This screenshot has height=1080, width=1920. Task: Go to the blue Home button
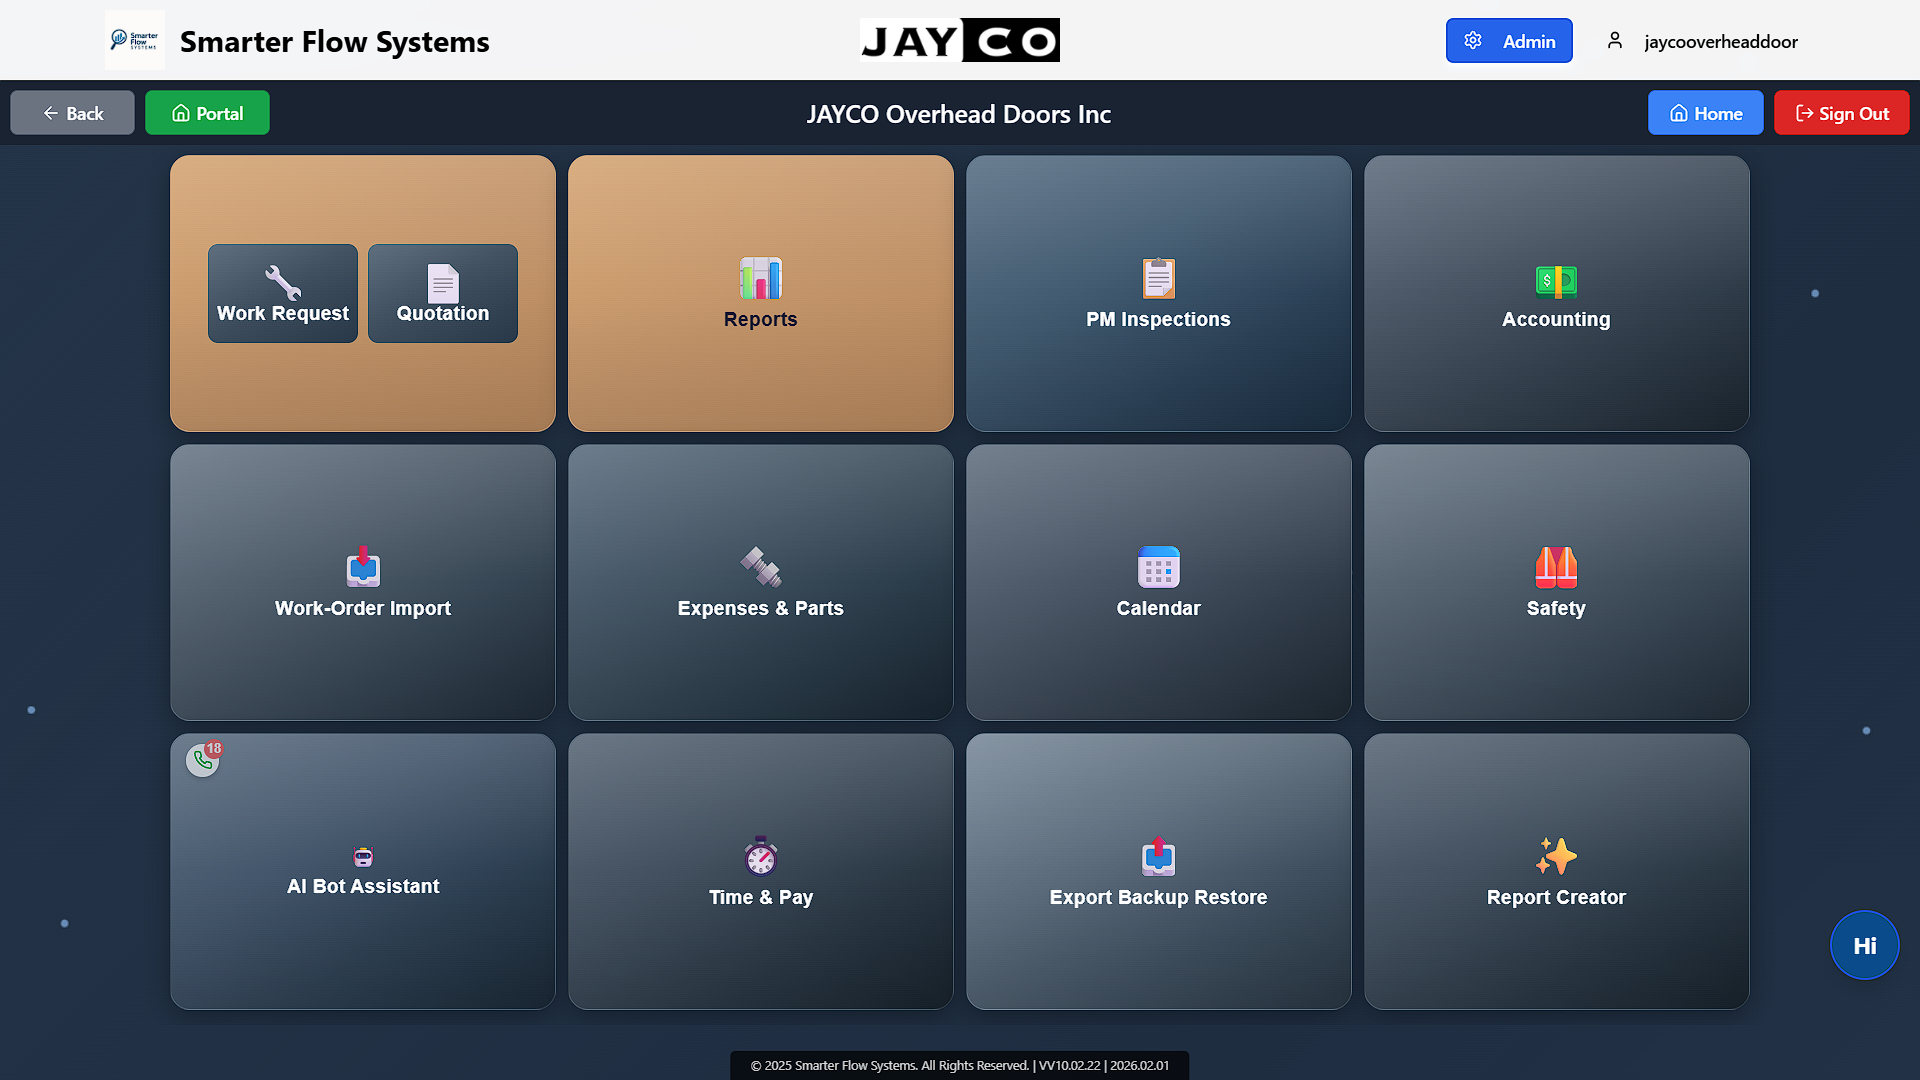pyautogui.click(x=1705, y=113)
